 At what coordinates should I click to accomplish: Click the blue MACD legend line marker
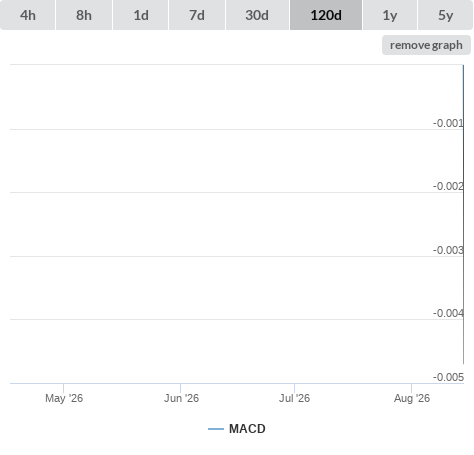[x=216, y=429]
